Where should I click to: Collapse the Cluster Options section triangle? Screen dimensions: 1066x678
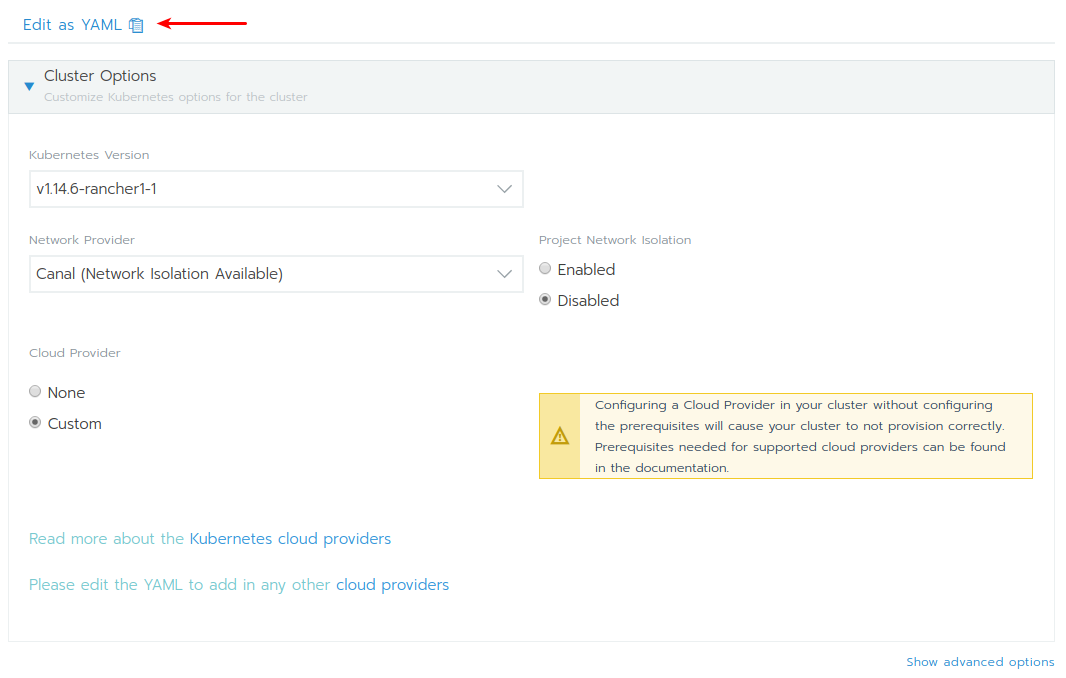(29, 87)
